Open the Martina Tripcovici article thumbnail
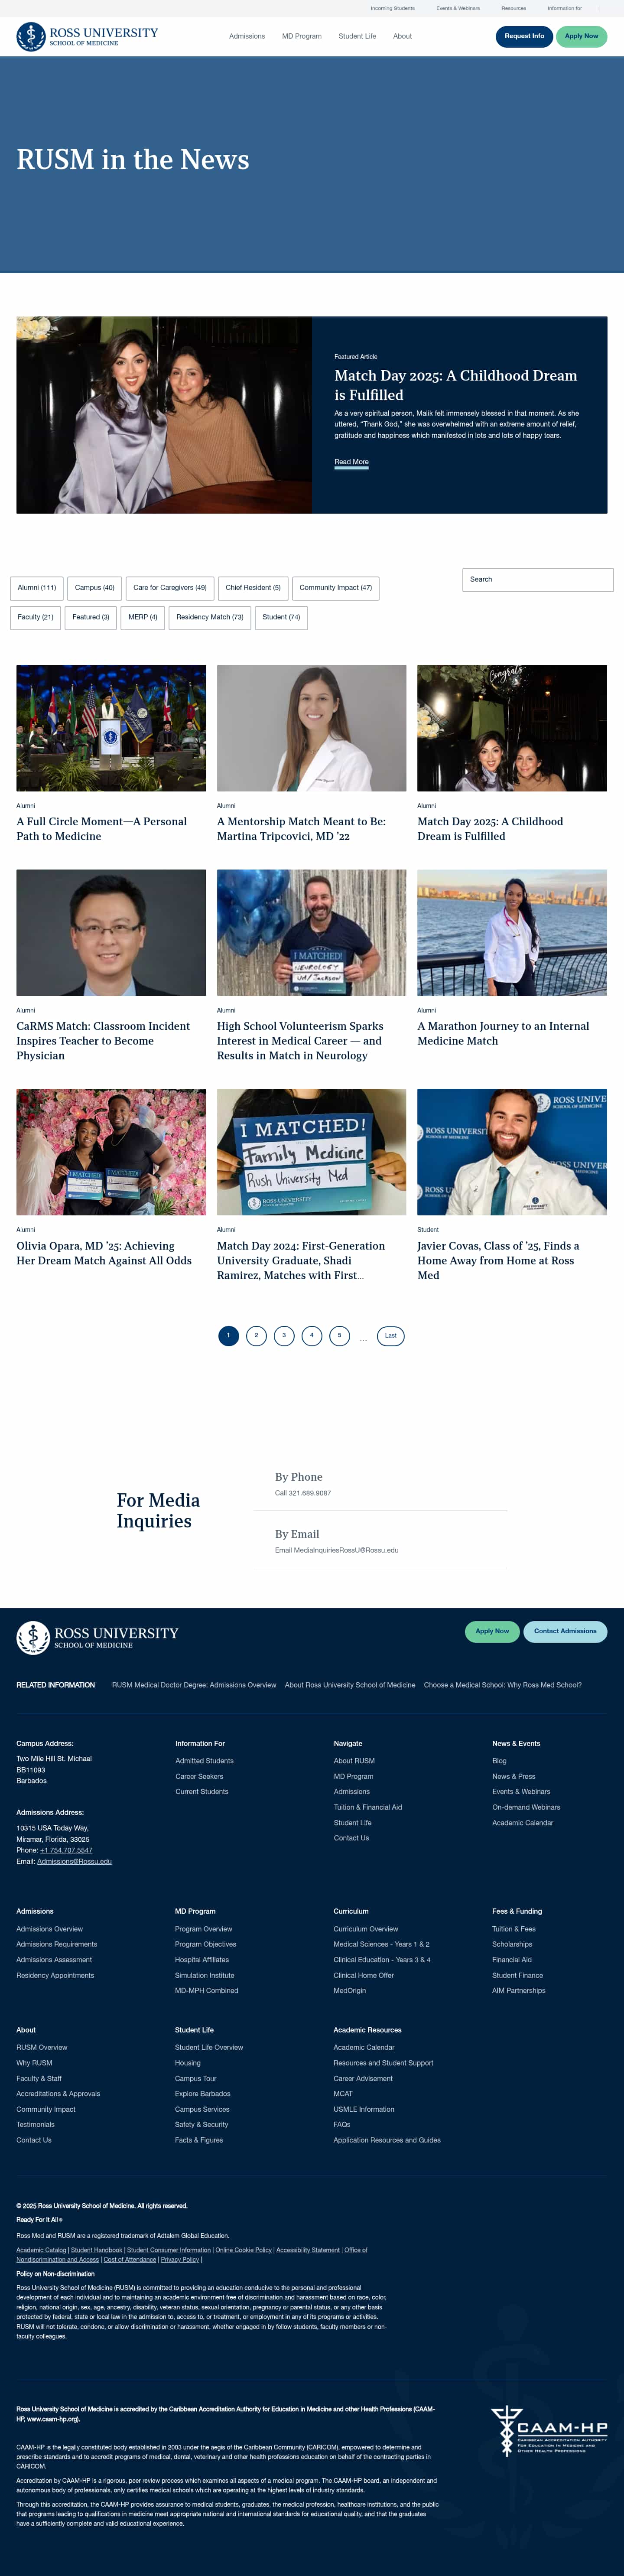Image resolution: width=624 pixels, height=2576 pixels. [x=312, y=728]
